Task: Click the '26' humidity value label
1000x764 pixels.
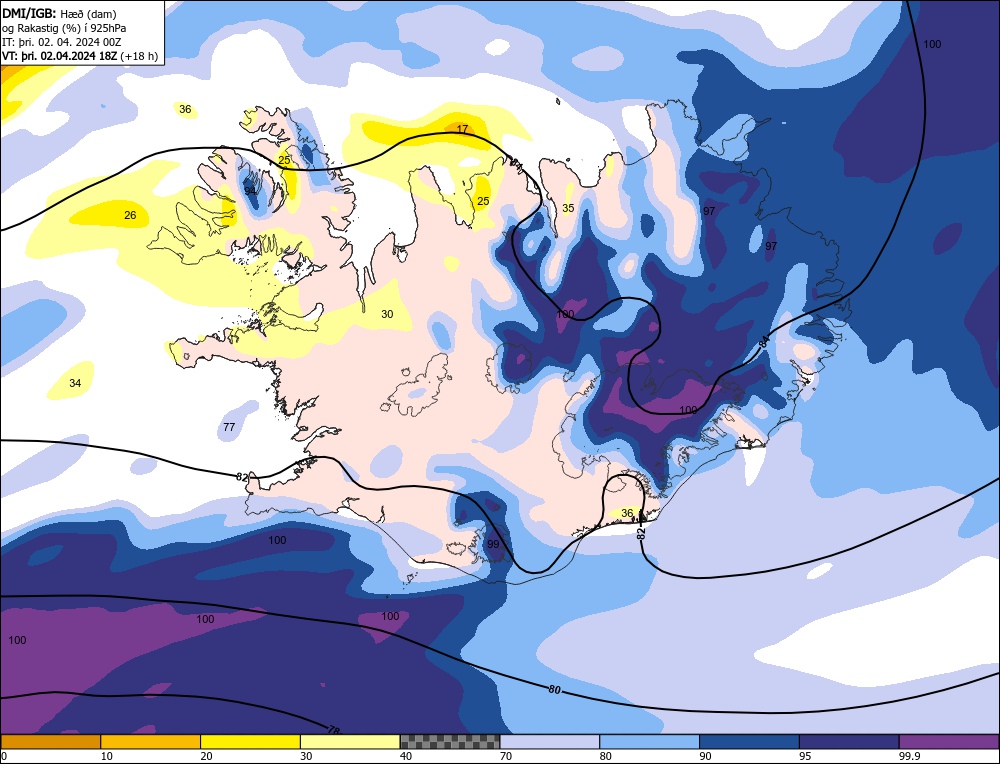Action: coord(130,216)
